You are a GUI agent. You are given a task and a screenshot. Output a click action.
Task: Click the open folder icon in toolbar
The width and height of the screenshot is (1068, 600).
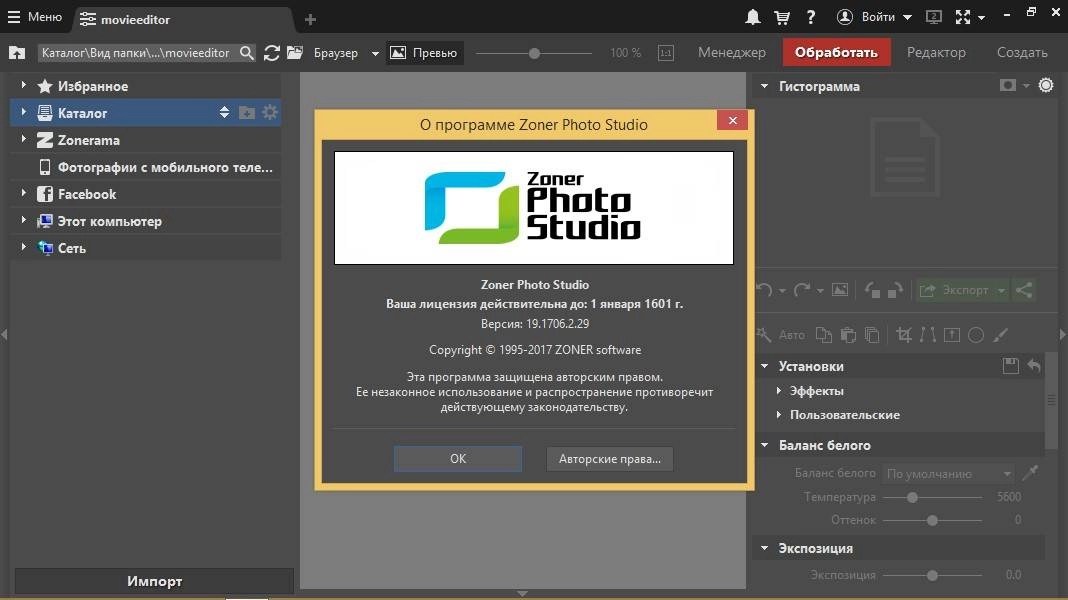(295, 52)
